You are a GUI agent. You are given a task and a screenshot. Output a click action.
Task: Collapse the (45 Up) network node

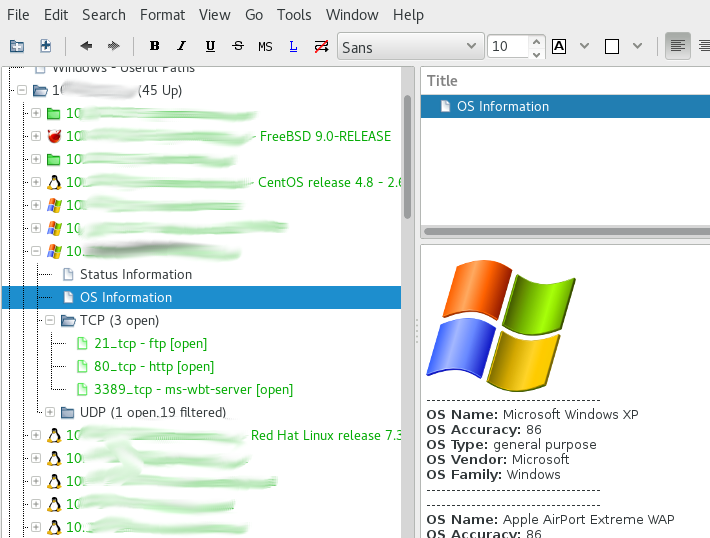[x=22, y=90]
